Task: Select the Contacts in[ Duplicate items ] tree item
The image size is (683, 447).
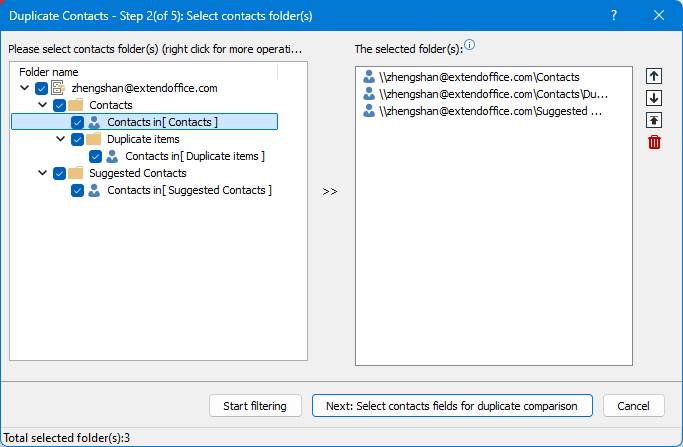Action: coord(194,156)
